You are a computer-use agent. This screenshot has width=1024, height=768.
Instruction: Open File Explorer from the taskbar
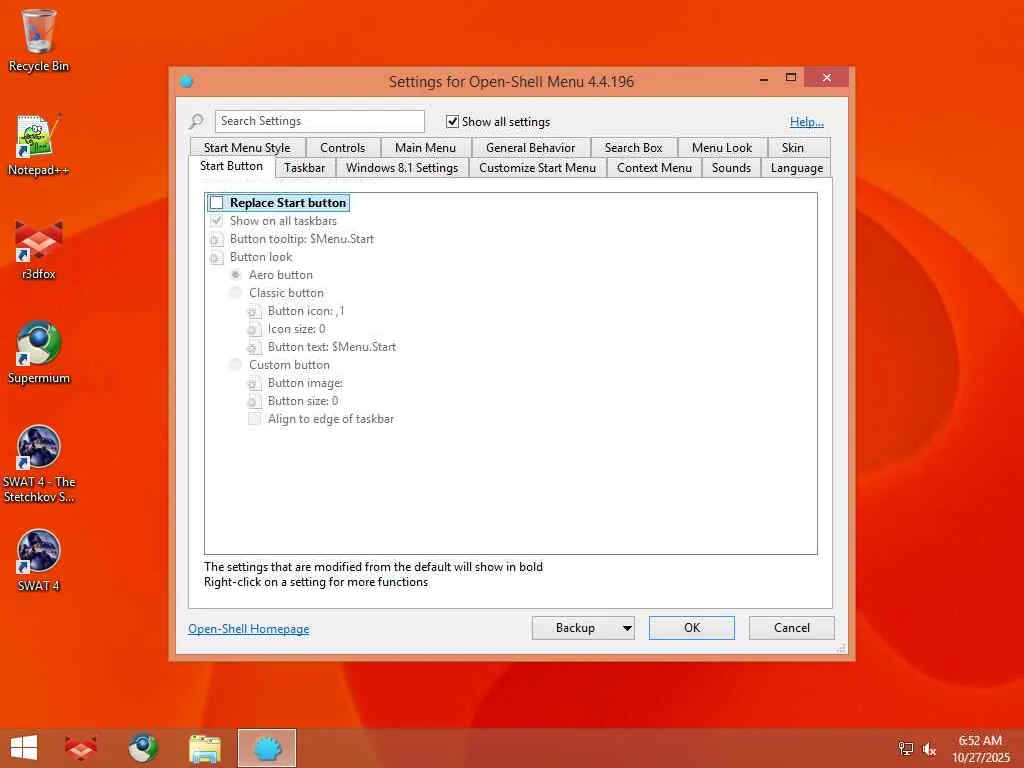pyautogui.click(x=204, y=748)
